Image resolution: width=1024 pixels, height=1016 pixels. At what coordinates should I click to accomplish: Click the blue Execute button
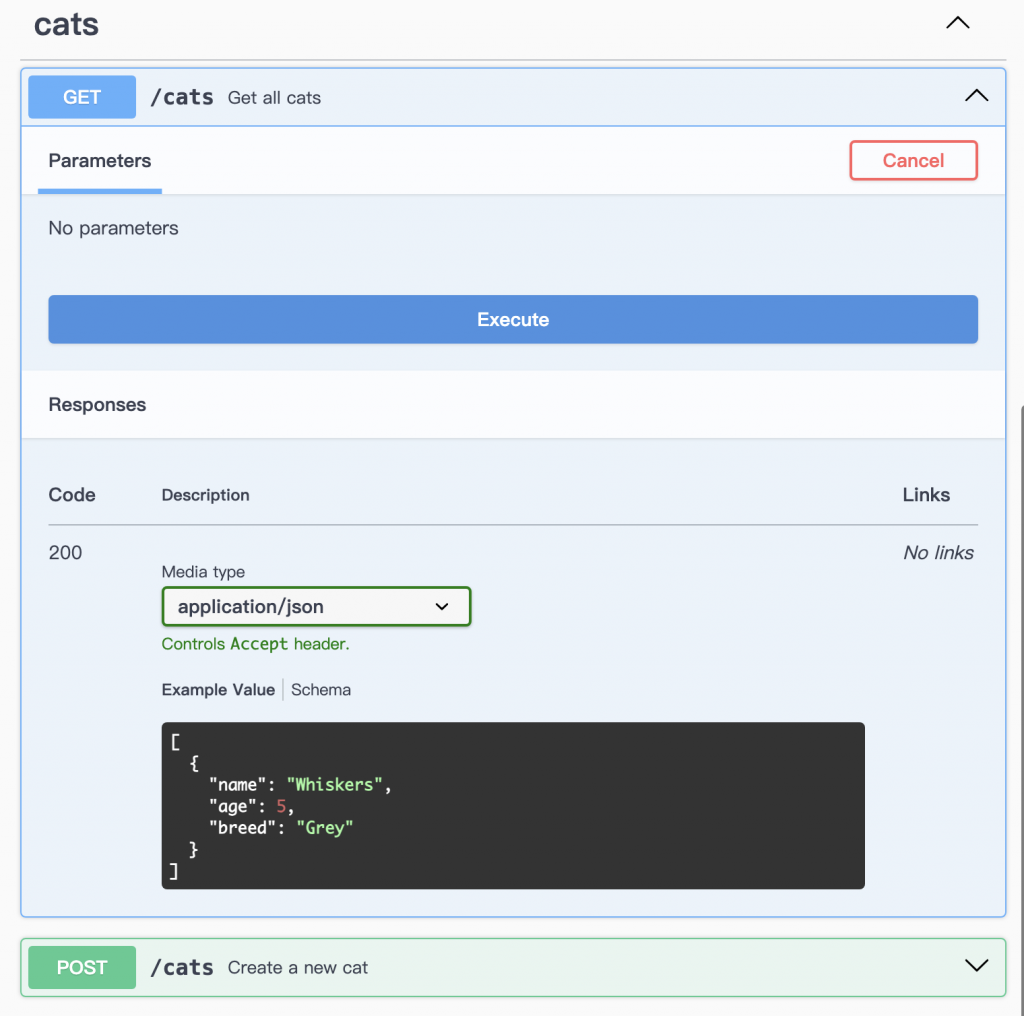click(x=513, y=320)
